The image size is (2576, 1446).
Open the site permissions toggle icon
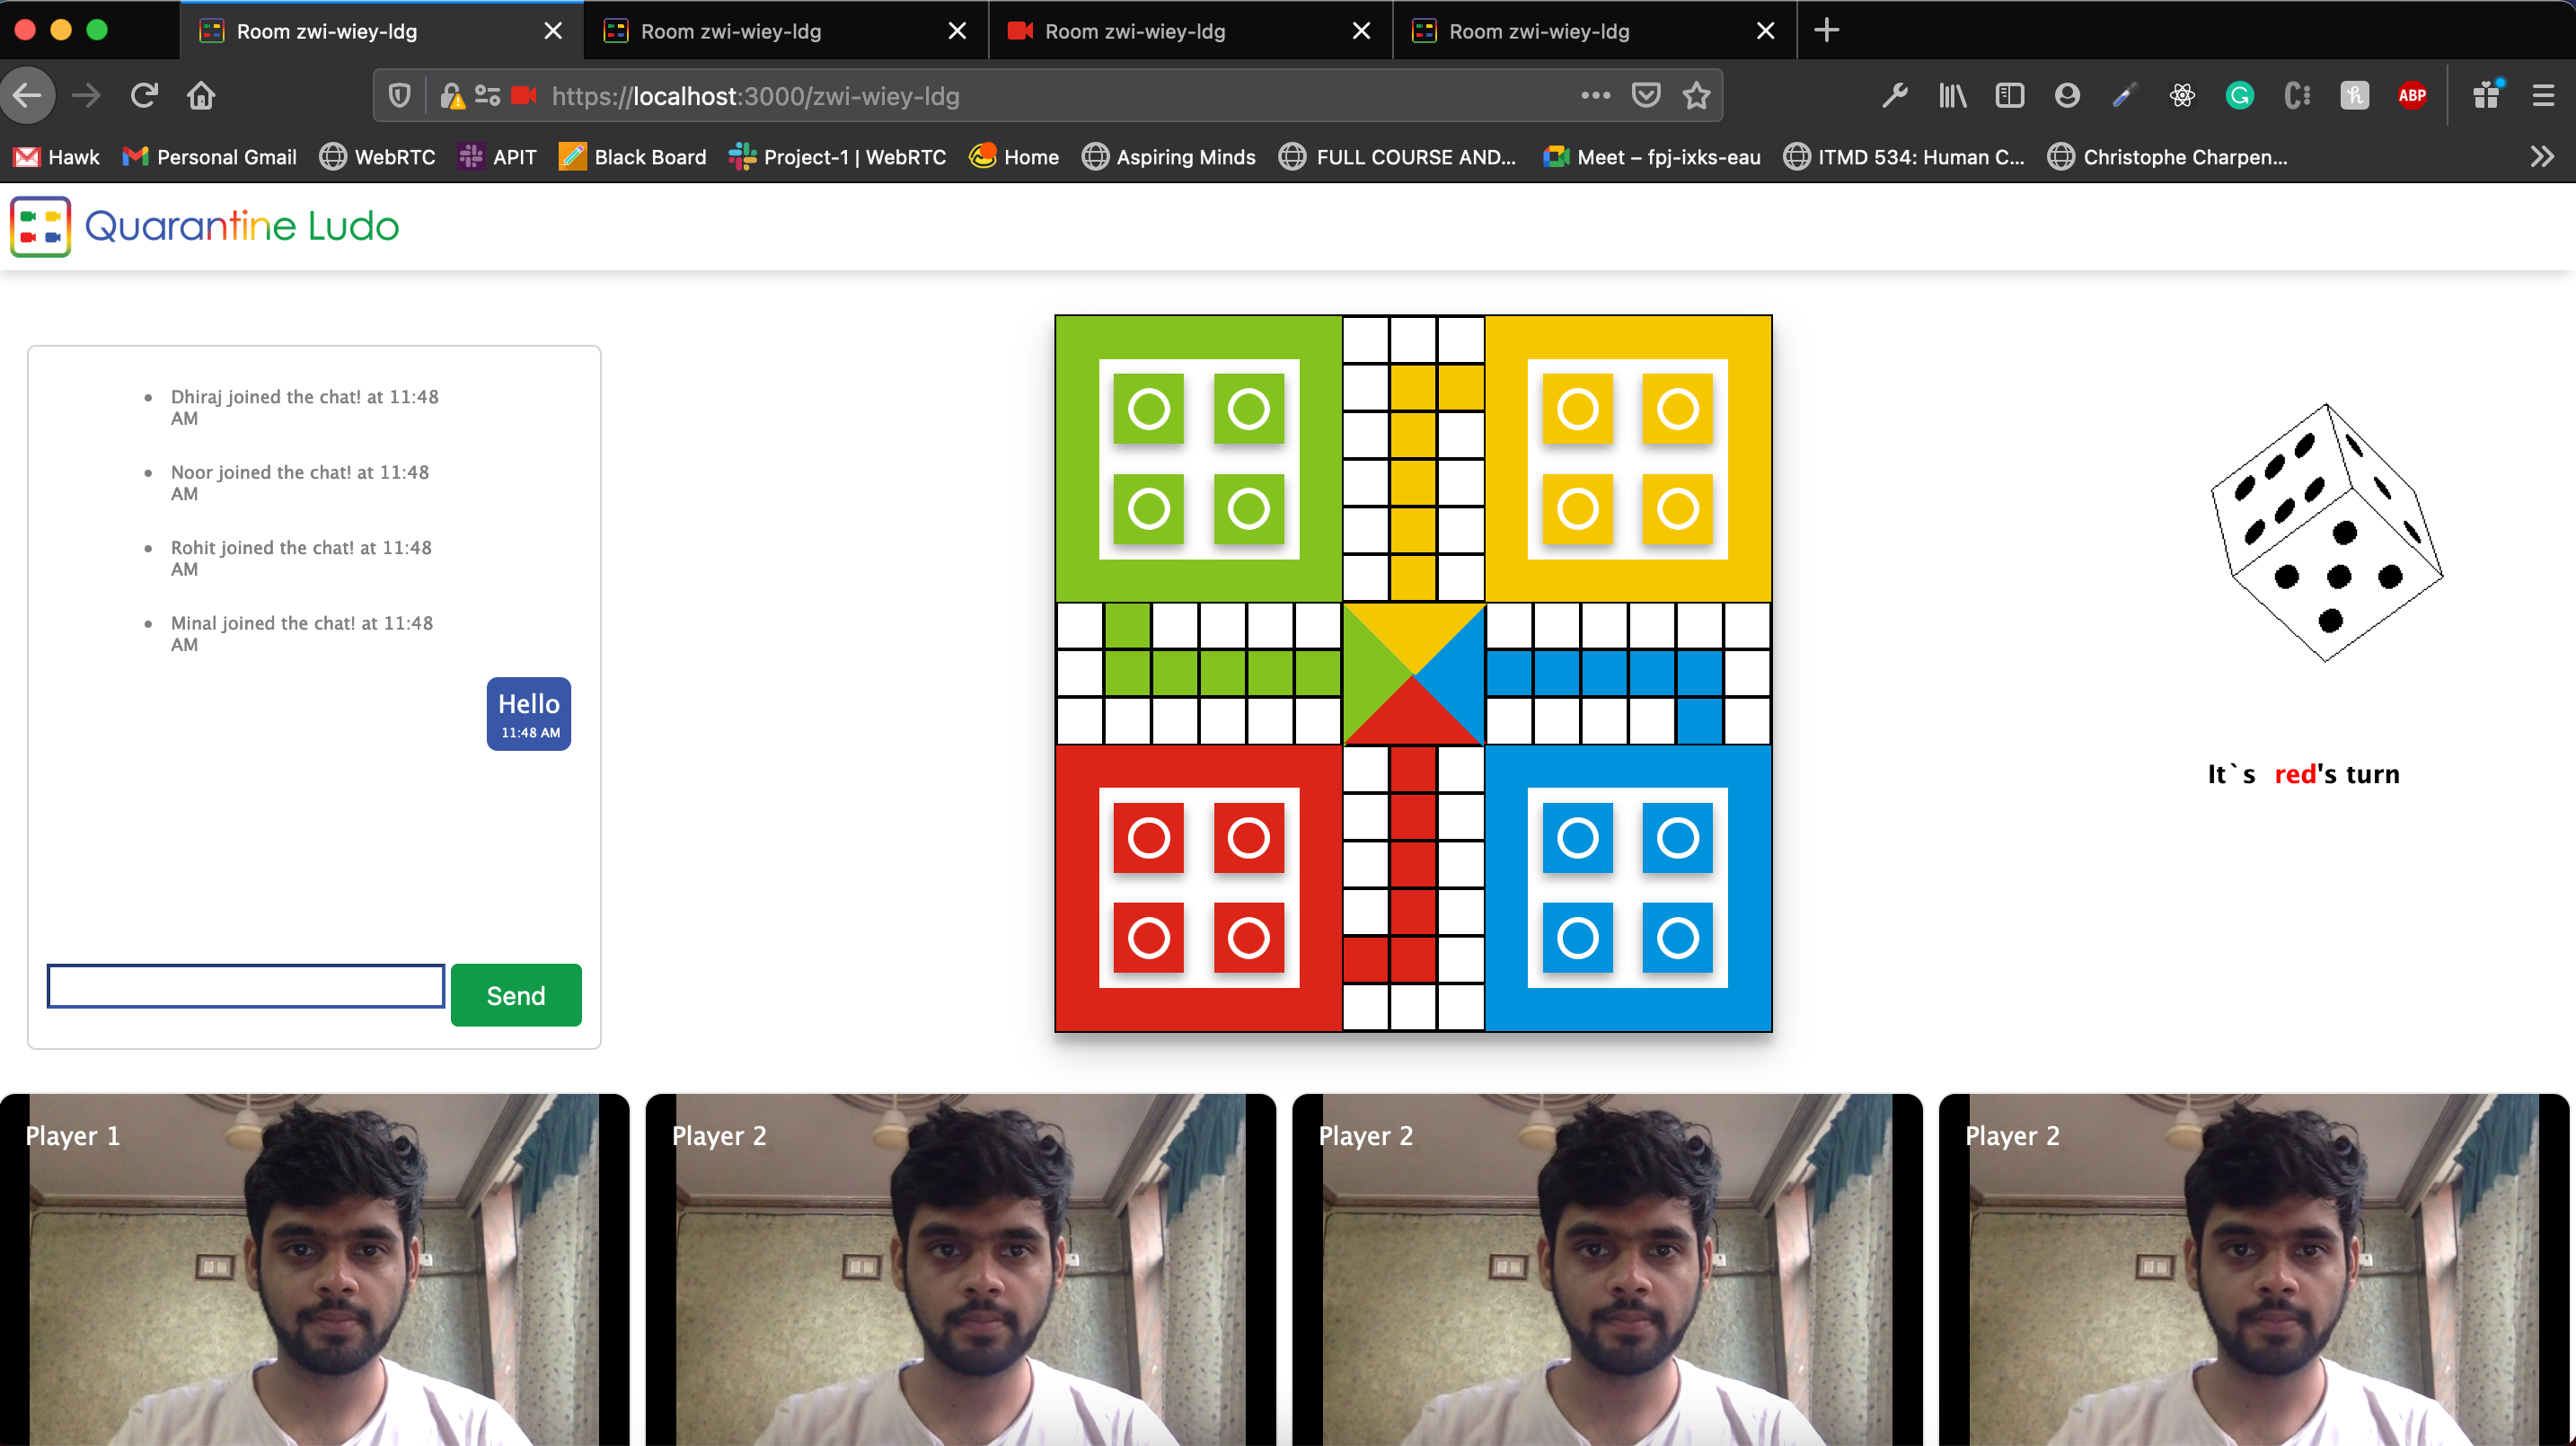[x=487, y=96]
